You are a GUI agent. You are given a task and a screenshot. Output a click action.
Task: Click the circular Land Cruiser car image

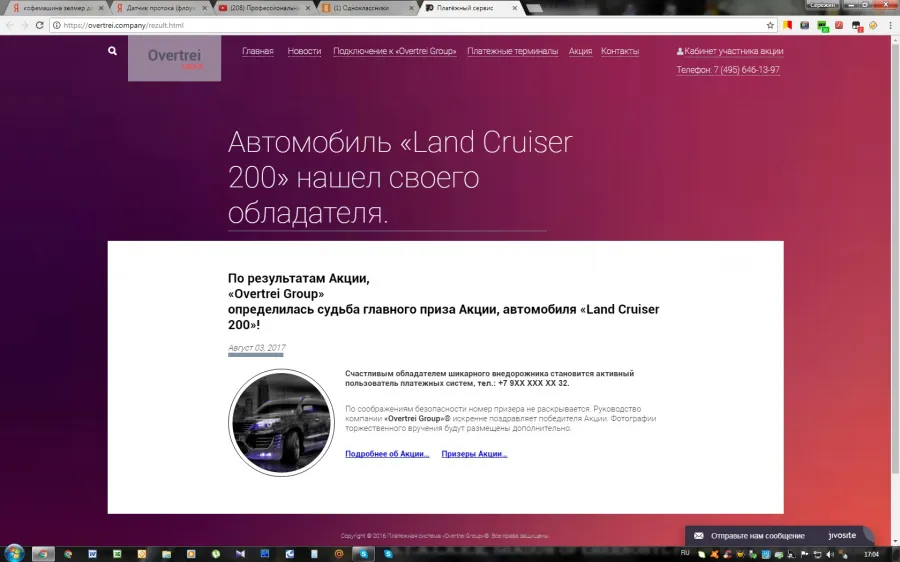[x=281, y=423]
